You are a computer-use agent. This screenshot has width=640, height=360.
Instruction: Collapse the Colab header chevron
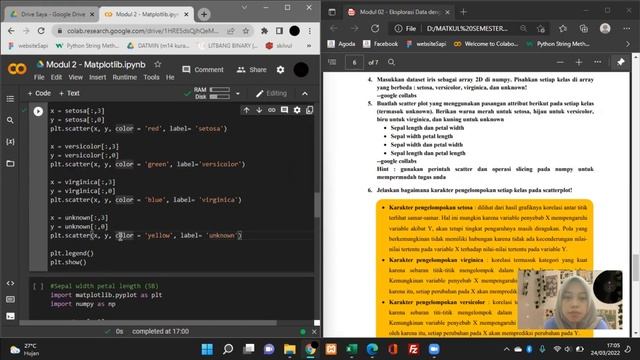coord(305,93)
